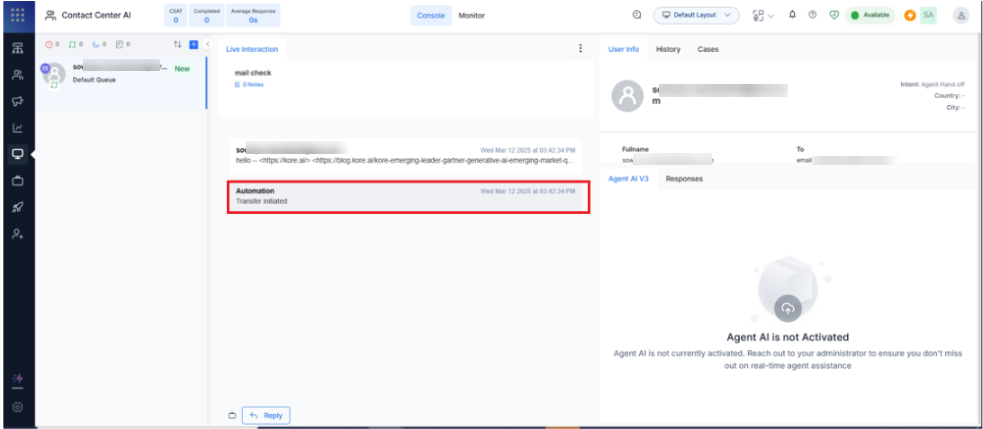983x429 pixels.
Task: Select the agent console monitor sidebar icon
Action: point(17,154)
